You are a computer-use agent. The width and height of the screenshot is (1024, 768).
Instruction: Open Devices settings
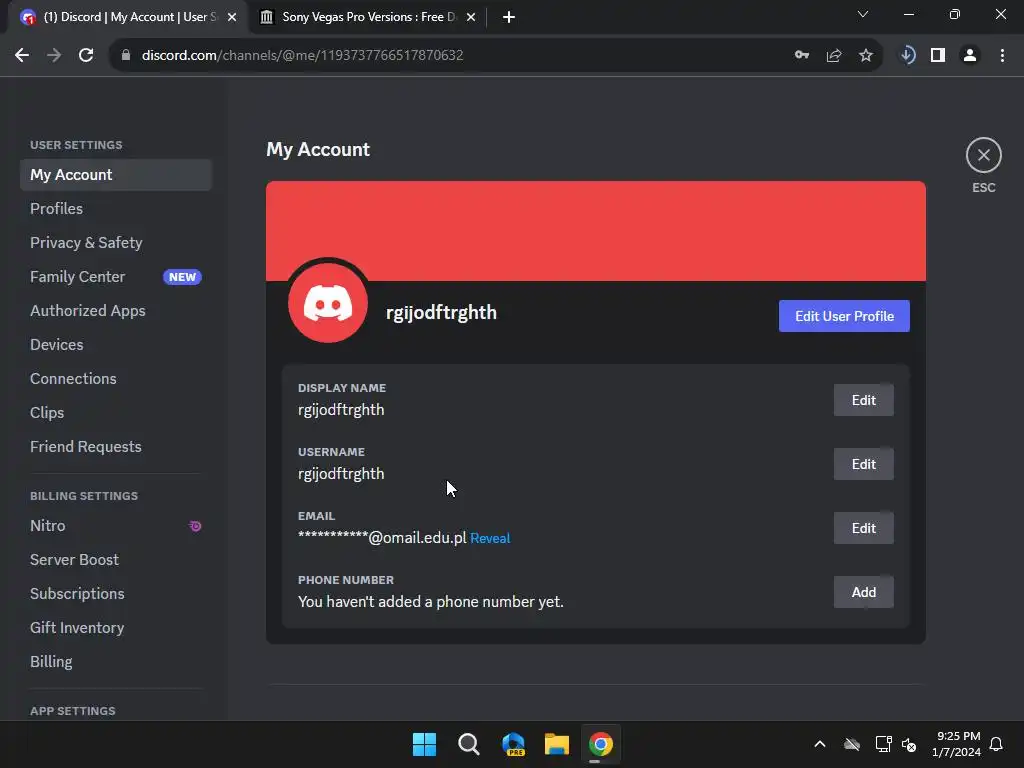[116, 345]
